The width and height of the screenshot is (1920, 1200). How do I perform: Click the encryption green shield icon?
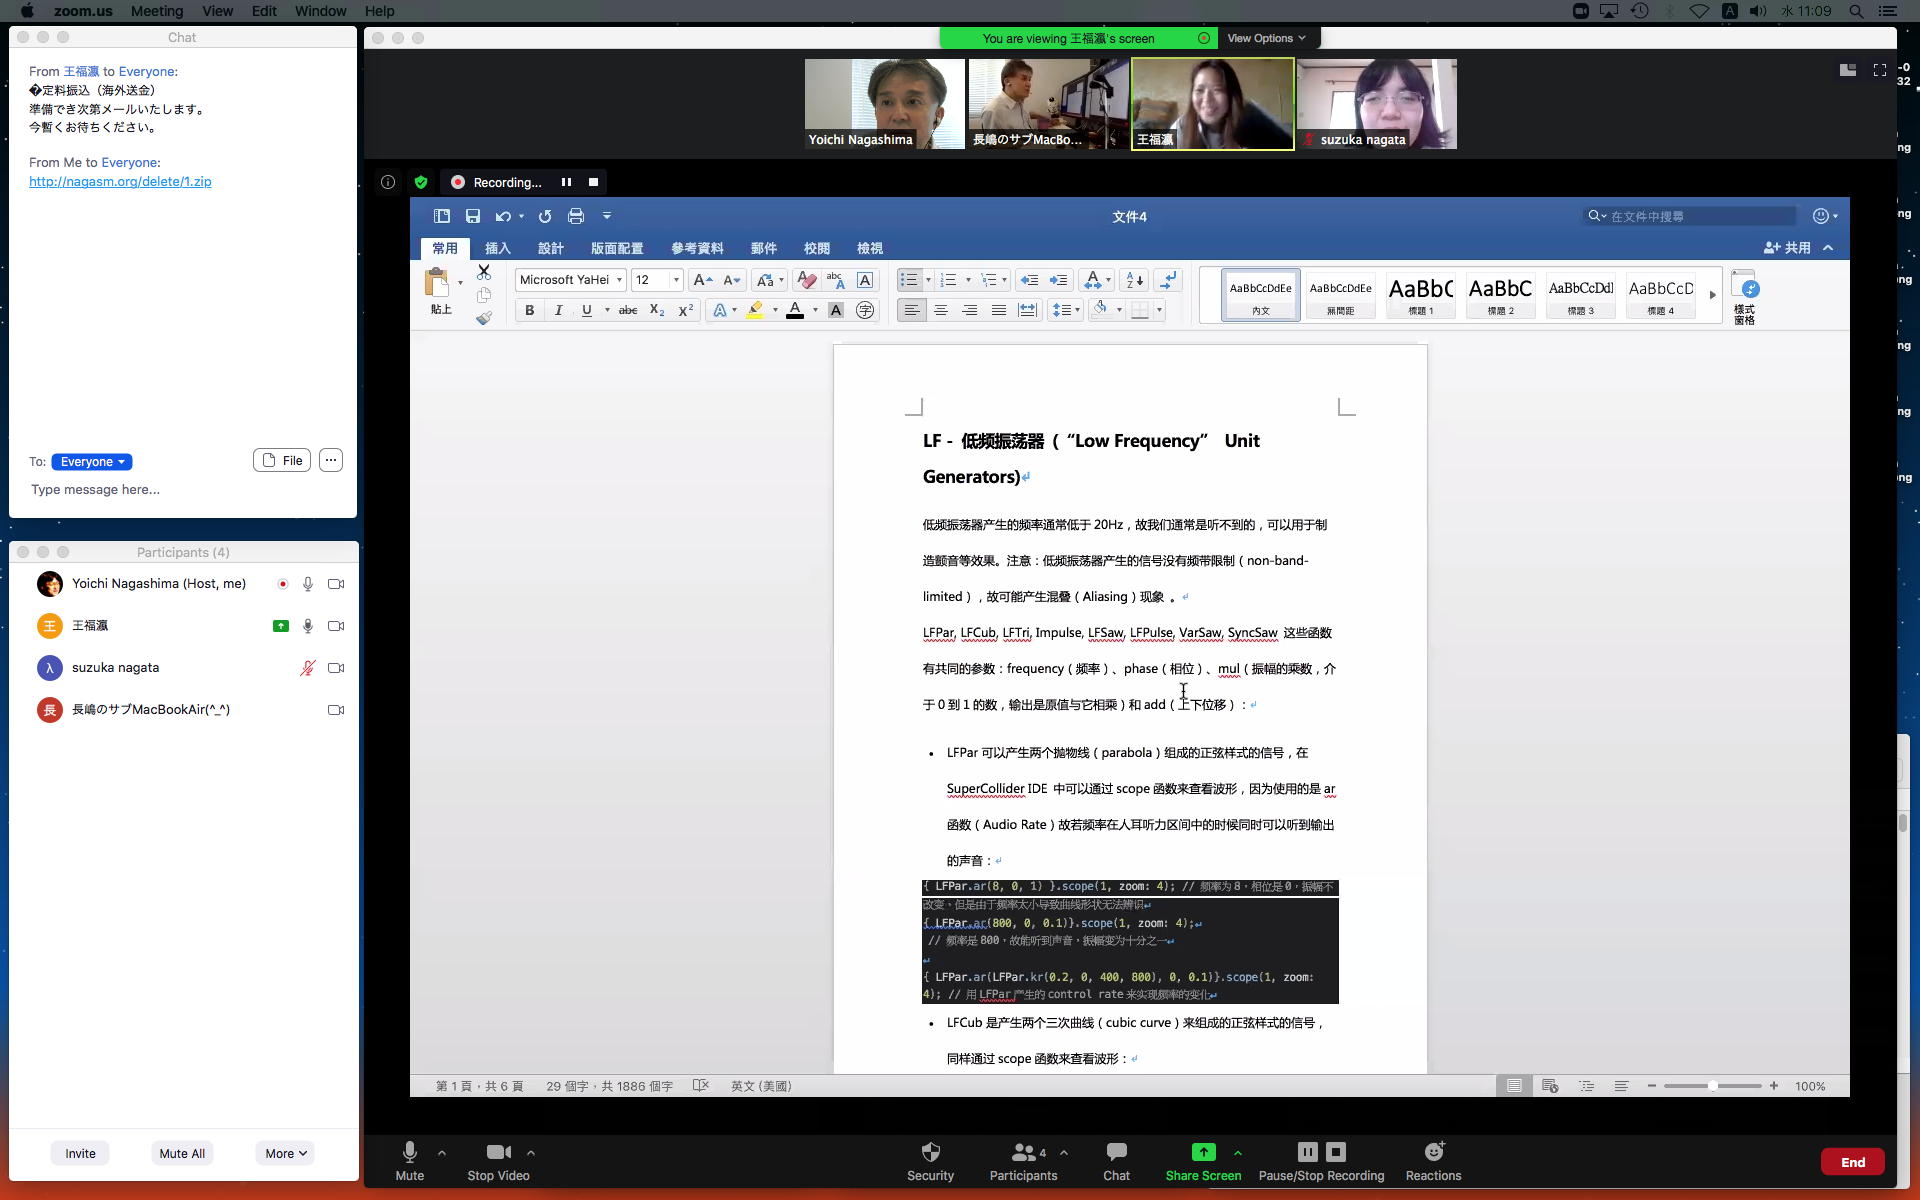point(421,182)
